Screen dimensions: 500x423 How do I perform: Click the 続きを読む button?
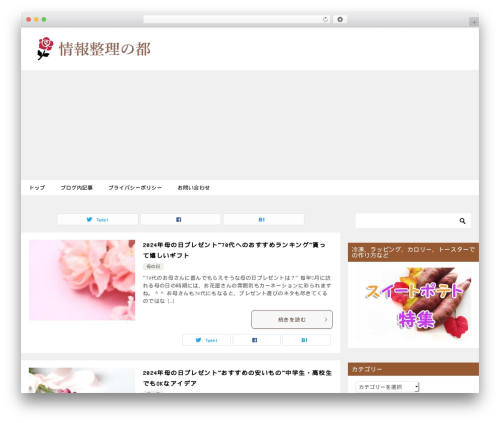point(292,319)
